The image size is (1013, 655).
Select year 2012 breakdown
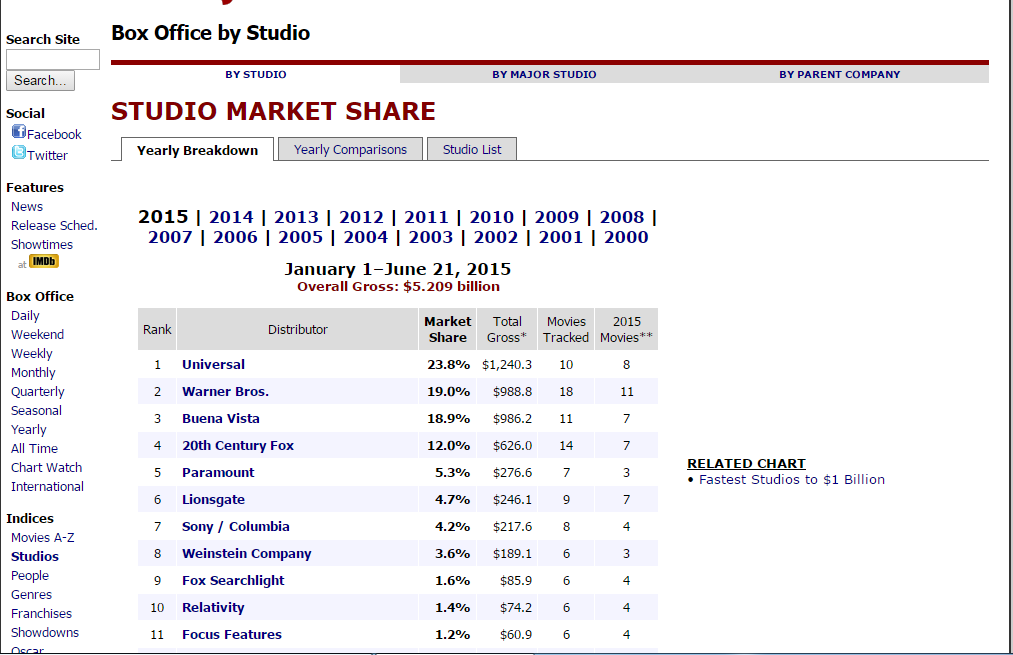(x=361, y=217)
